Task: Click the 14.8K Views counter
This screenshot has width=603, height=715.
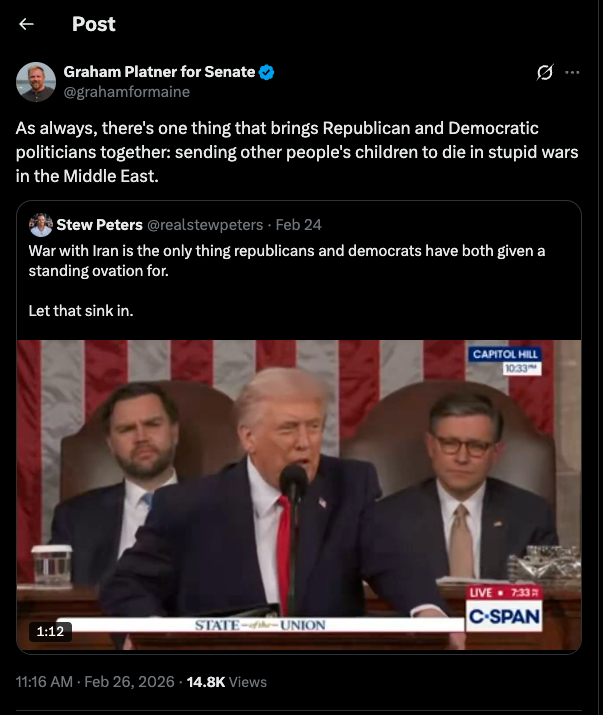Action: (227, 682)
